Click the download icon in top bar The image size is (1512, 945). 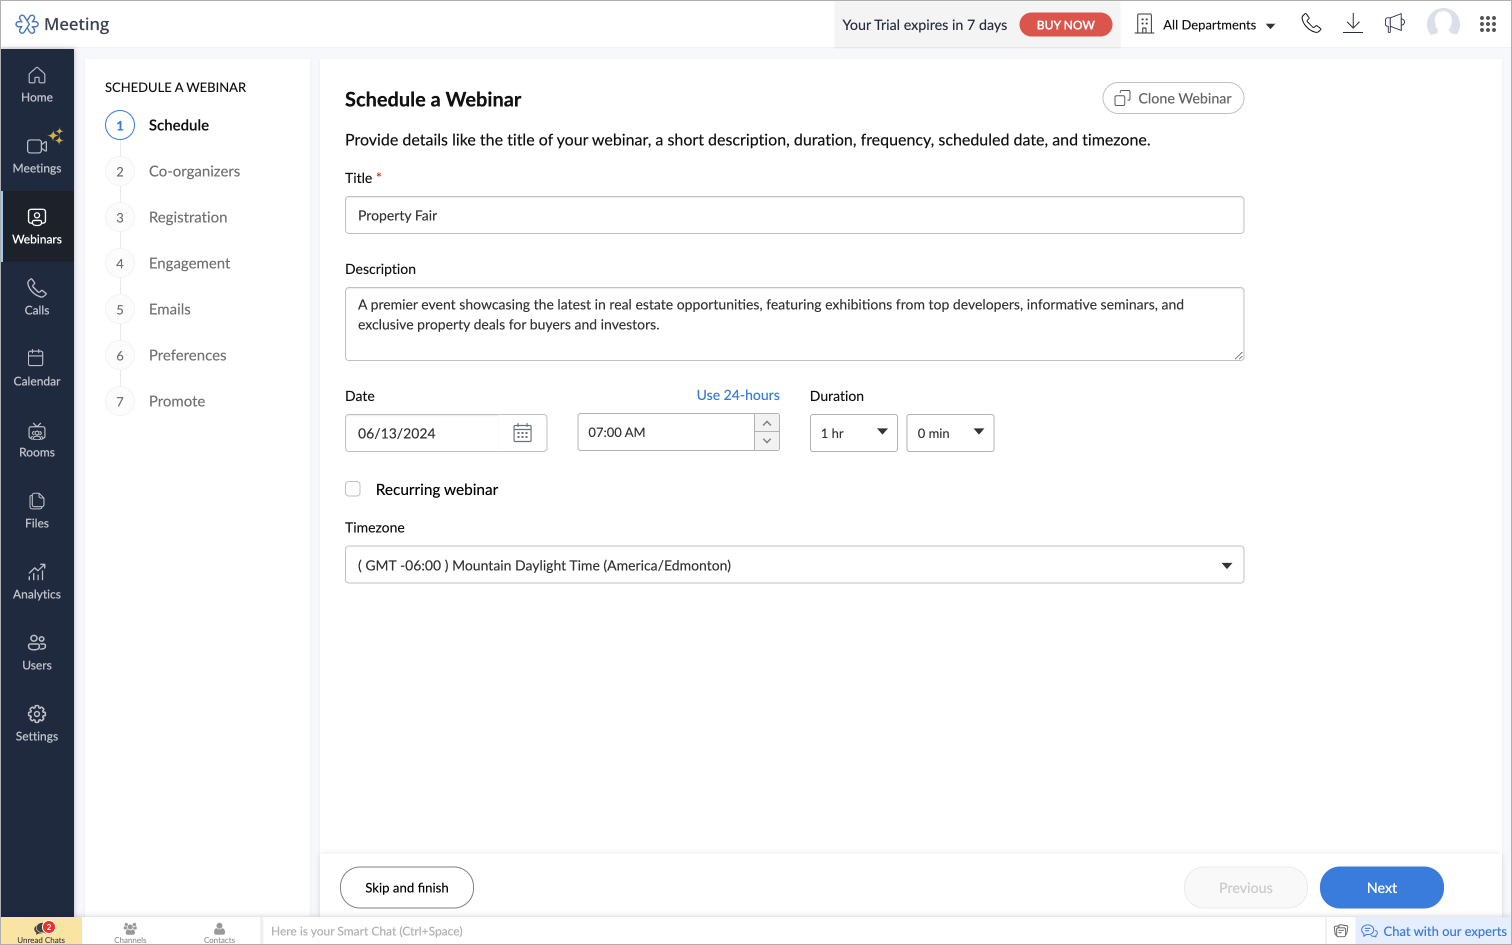pyautogui.click(x=1352, y=24)
